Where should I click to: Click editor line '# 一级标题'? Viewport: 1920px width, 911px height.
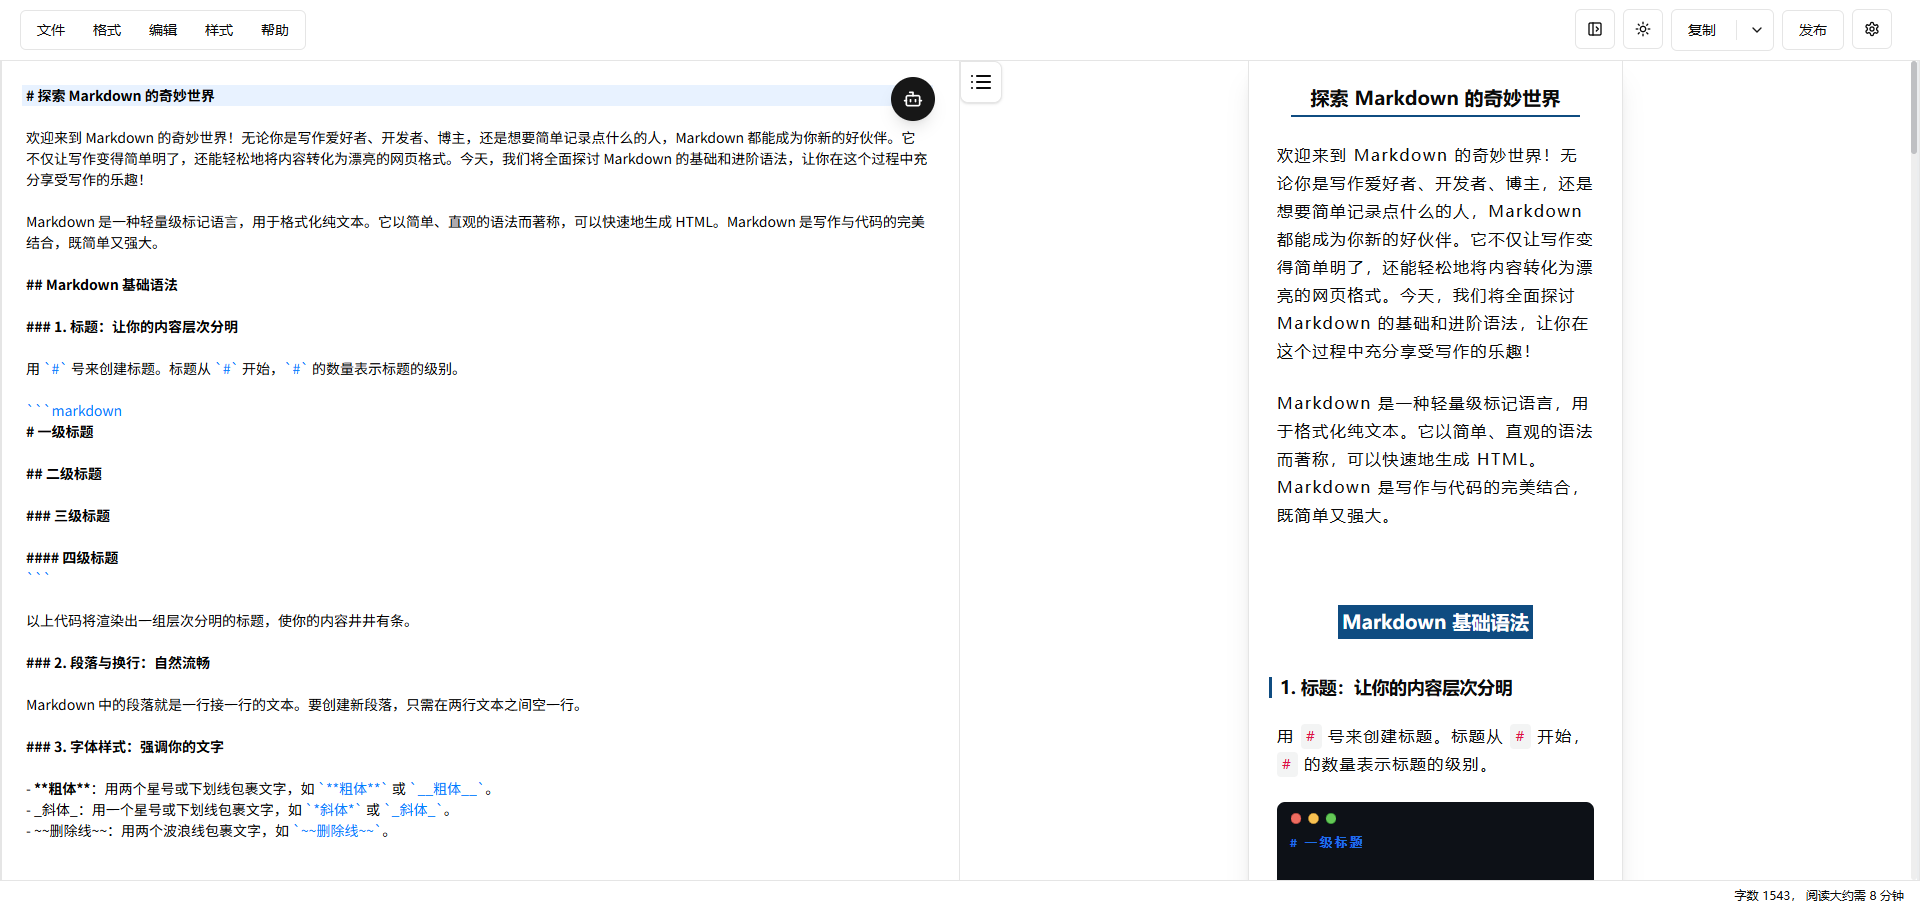coord(60,432)
